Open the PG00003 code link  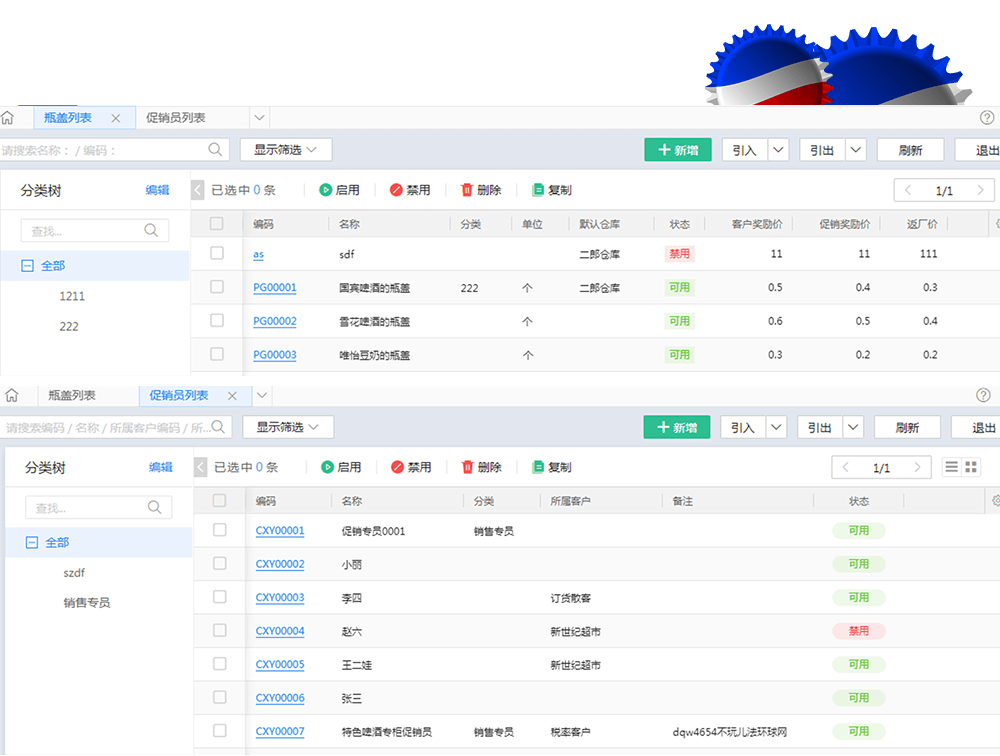(274, 355)
